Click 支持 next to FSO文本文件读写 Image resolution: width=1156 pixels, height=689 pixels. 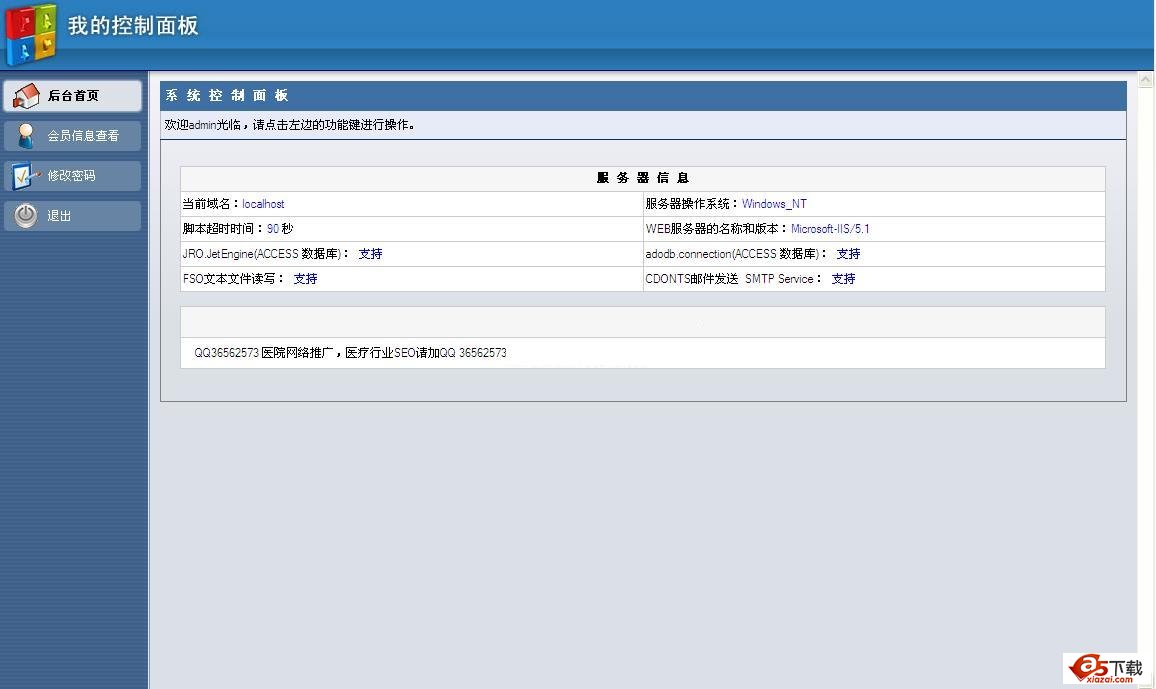305,279
